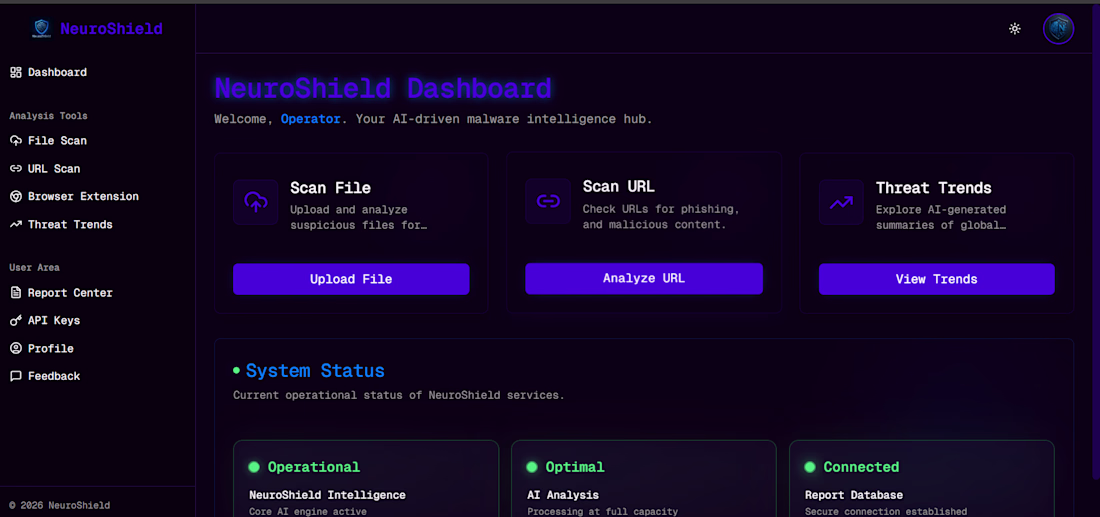Screen dimensions: 1100x517
Task: Click the Analyze URL button
Action: click(644, 278)
